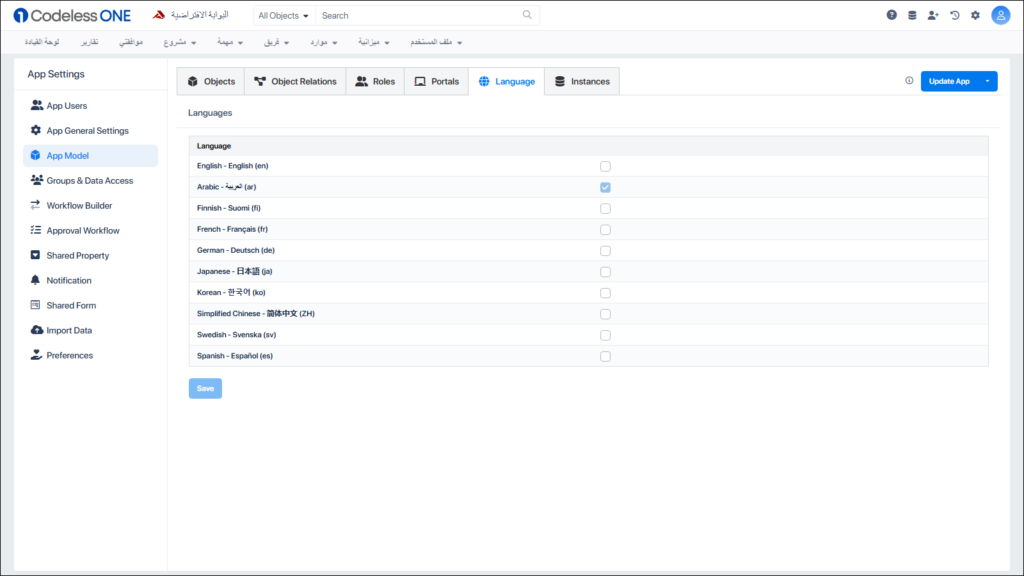Click the search magnifier icon
Screen dimensions: 1024x576
(x=527, y=15)
